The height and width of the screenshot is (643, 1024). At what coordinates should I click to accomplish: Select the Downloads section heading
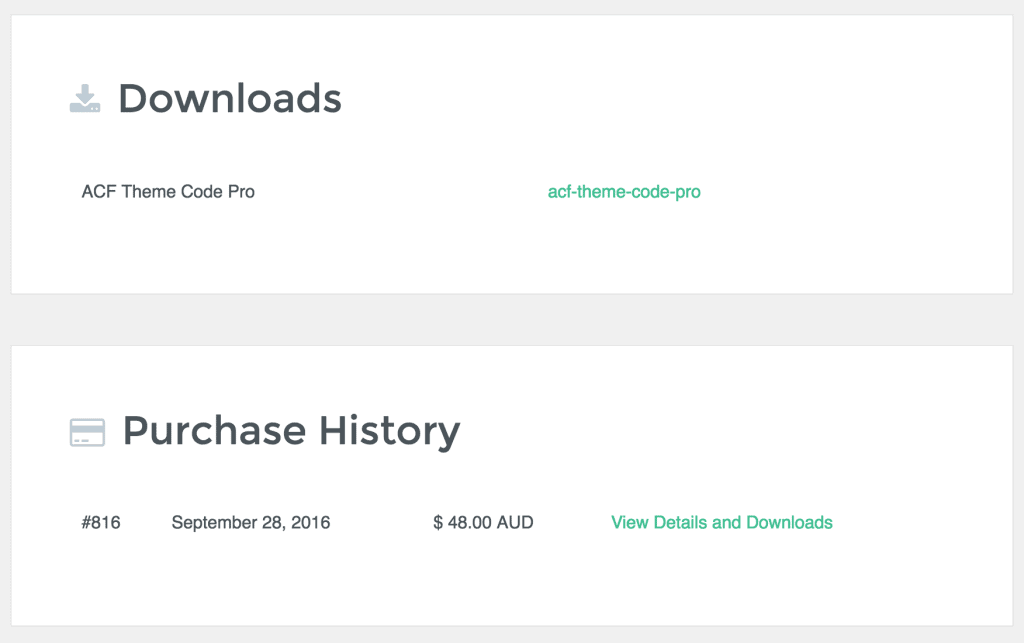tap(230, 99)
